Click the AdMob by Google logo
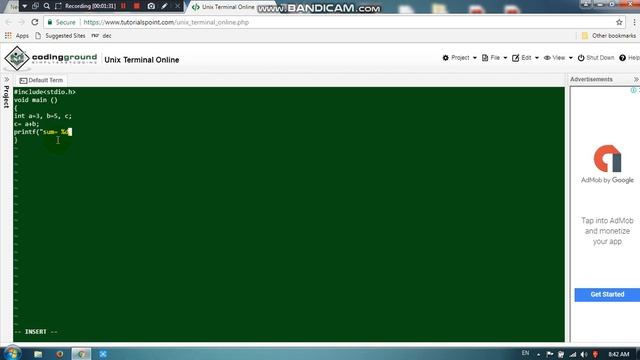The image size is (640, 360). (607, 164)
